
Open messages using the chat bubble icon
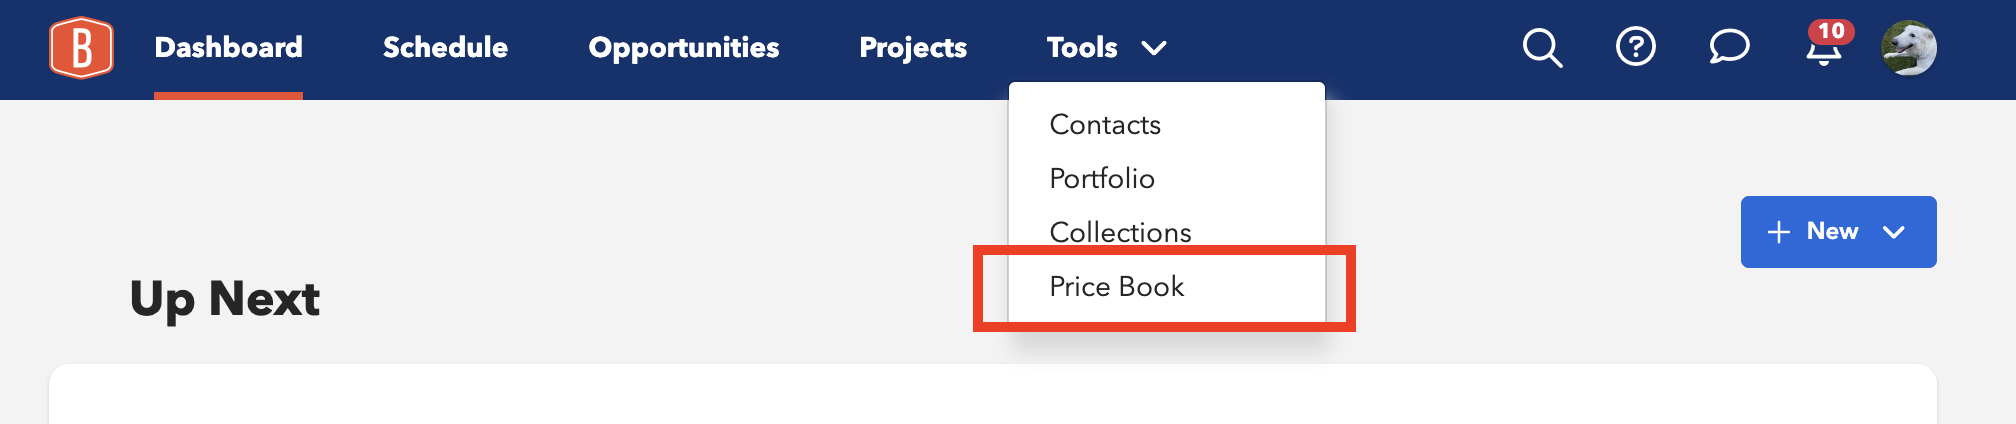tap(1729, 47)
